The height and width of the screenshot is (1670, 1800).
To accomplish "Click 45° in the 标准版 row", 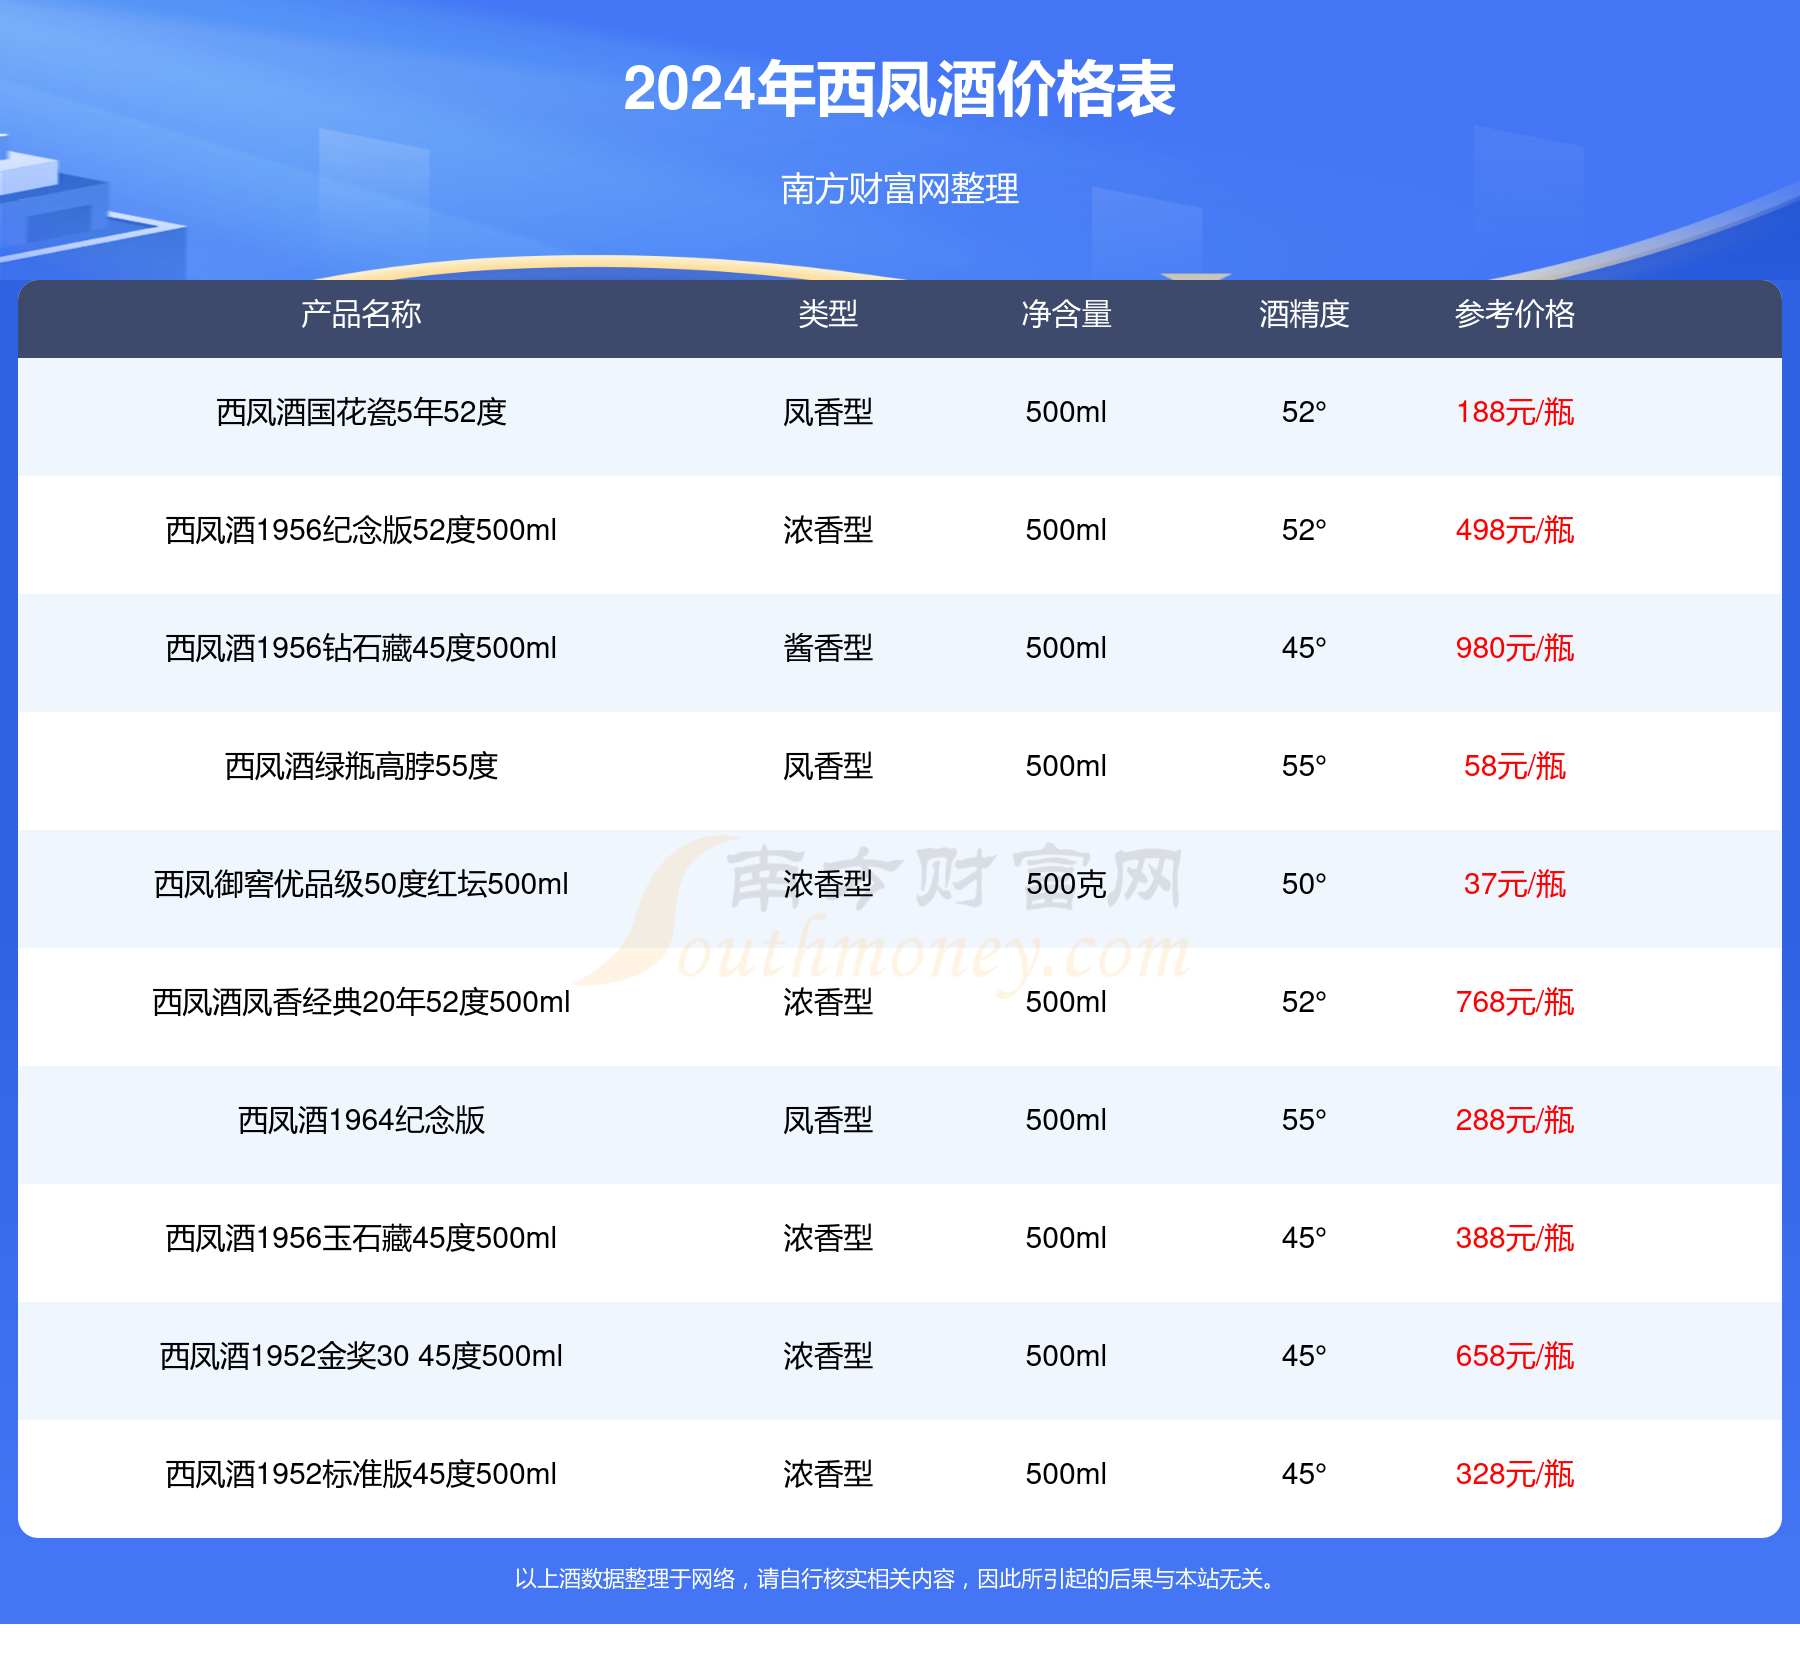I will tap(1304, 1474).
